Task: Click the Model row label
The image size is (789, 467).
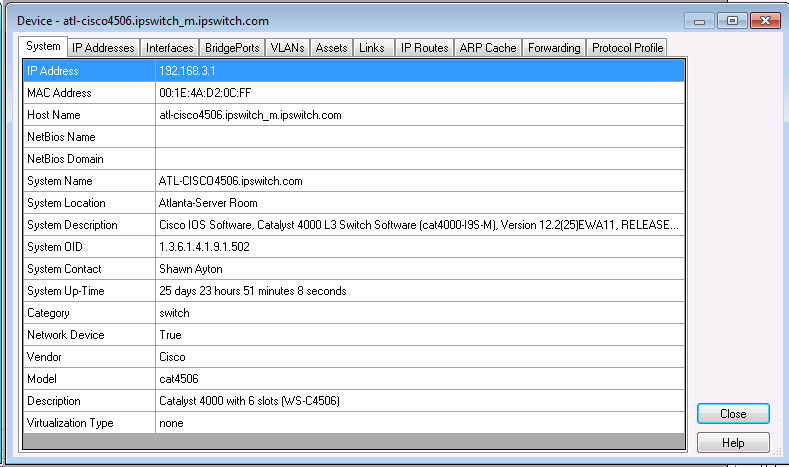Action: [89, 379]
